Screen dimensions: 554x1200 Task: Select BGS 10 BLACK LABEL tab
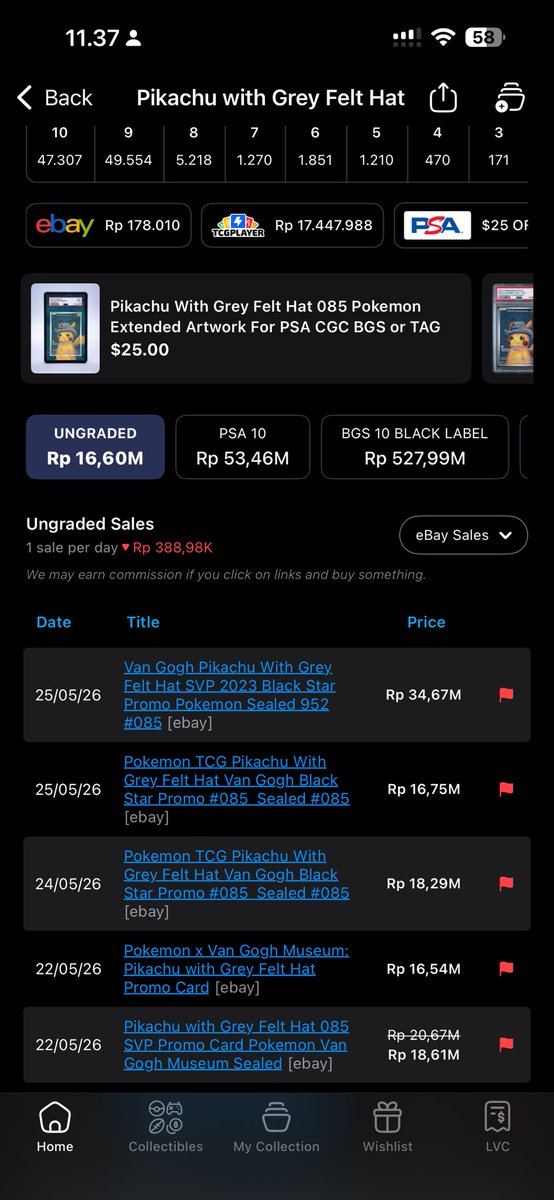pyautogui.click(x=415, y=447)
